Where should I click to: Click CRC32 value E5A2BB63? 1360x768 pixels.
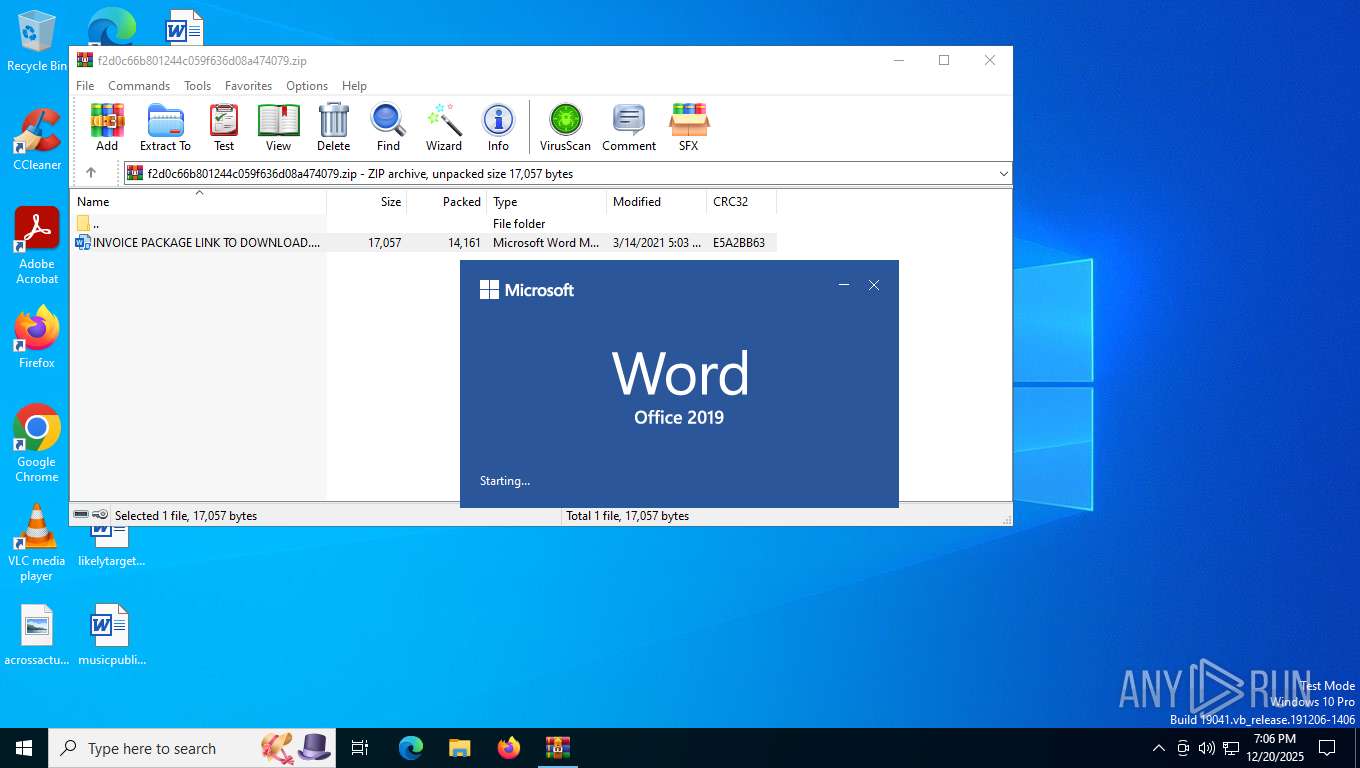(x=739, y=243)
